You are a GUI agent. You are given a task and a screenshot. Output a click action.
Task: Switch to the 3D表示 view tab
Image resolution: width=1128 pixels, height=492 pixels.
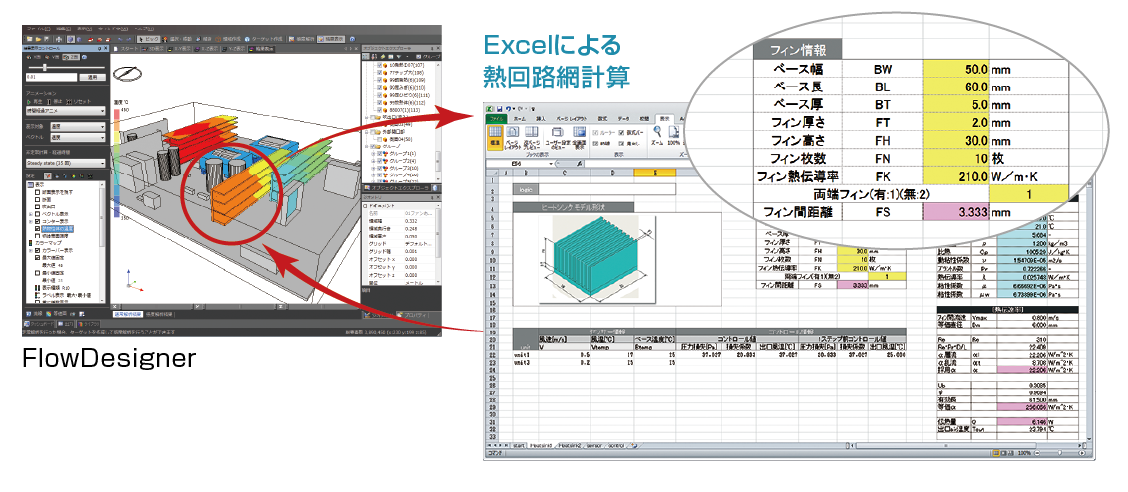[153, 49]
